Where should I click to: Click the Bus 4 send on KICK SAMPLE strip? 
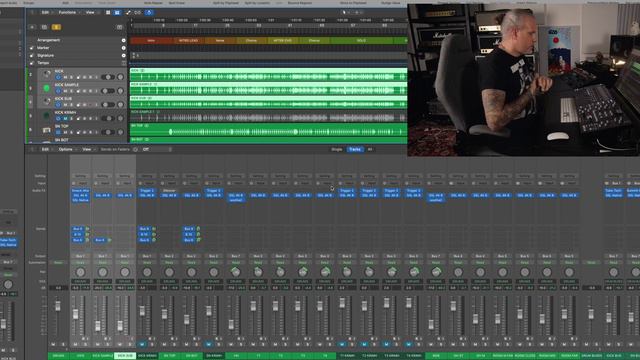tap(100, 240)
